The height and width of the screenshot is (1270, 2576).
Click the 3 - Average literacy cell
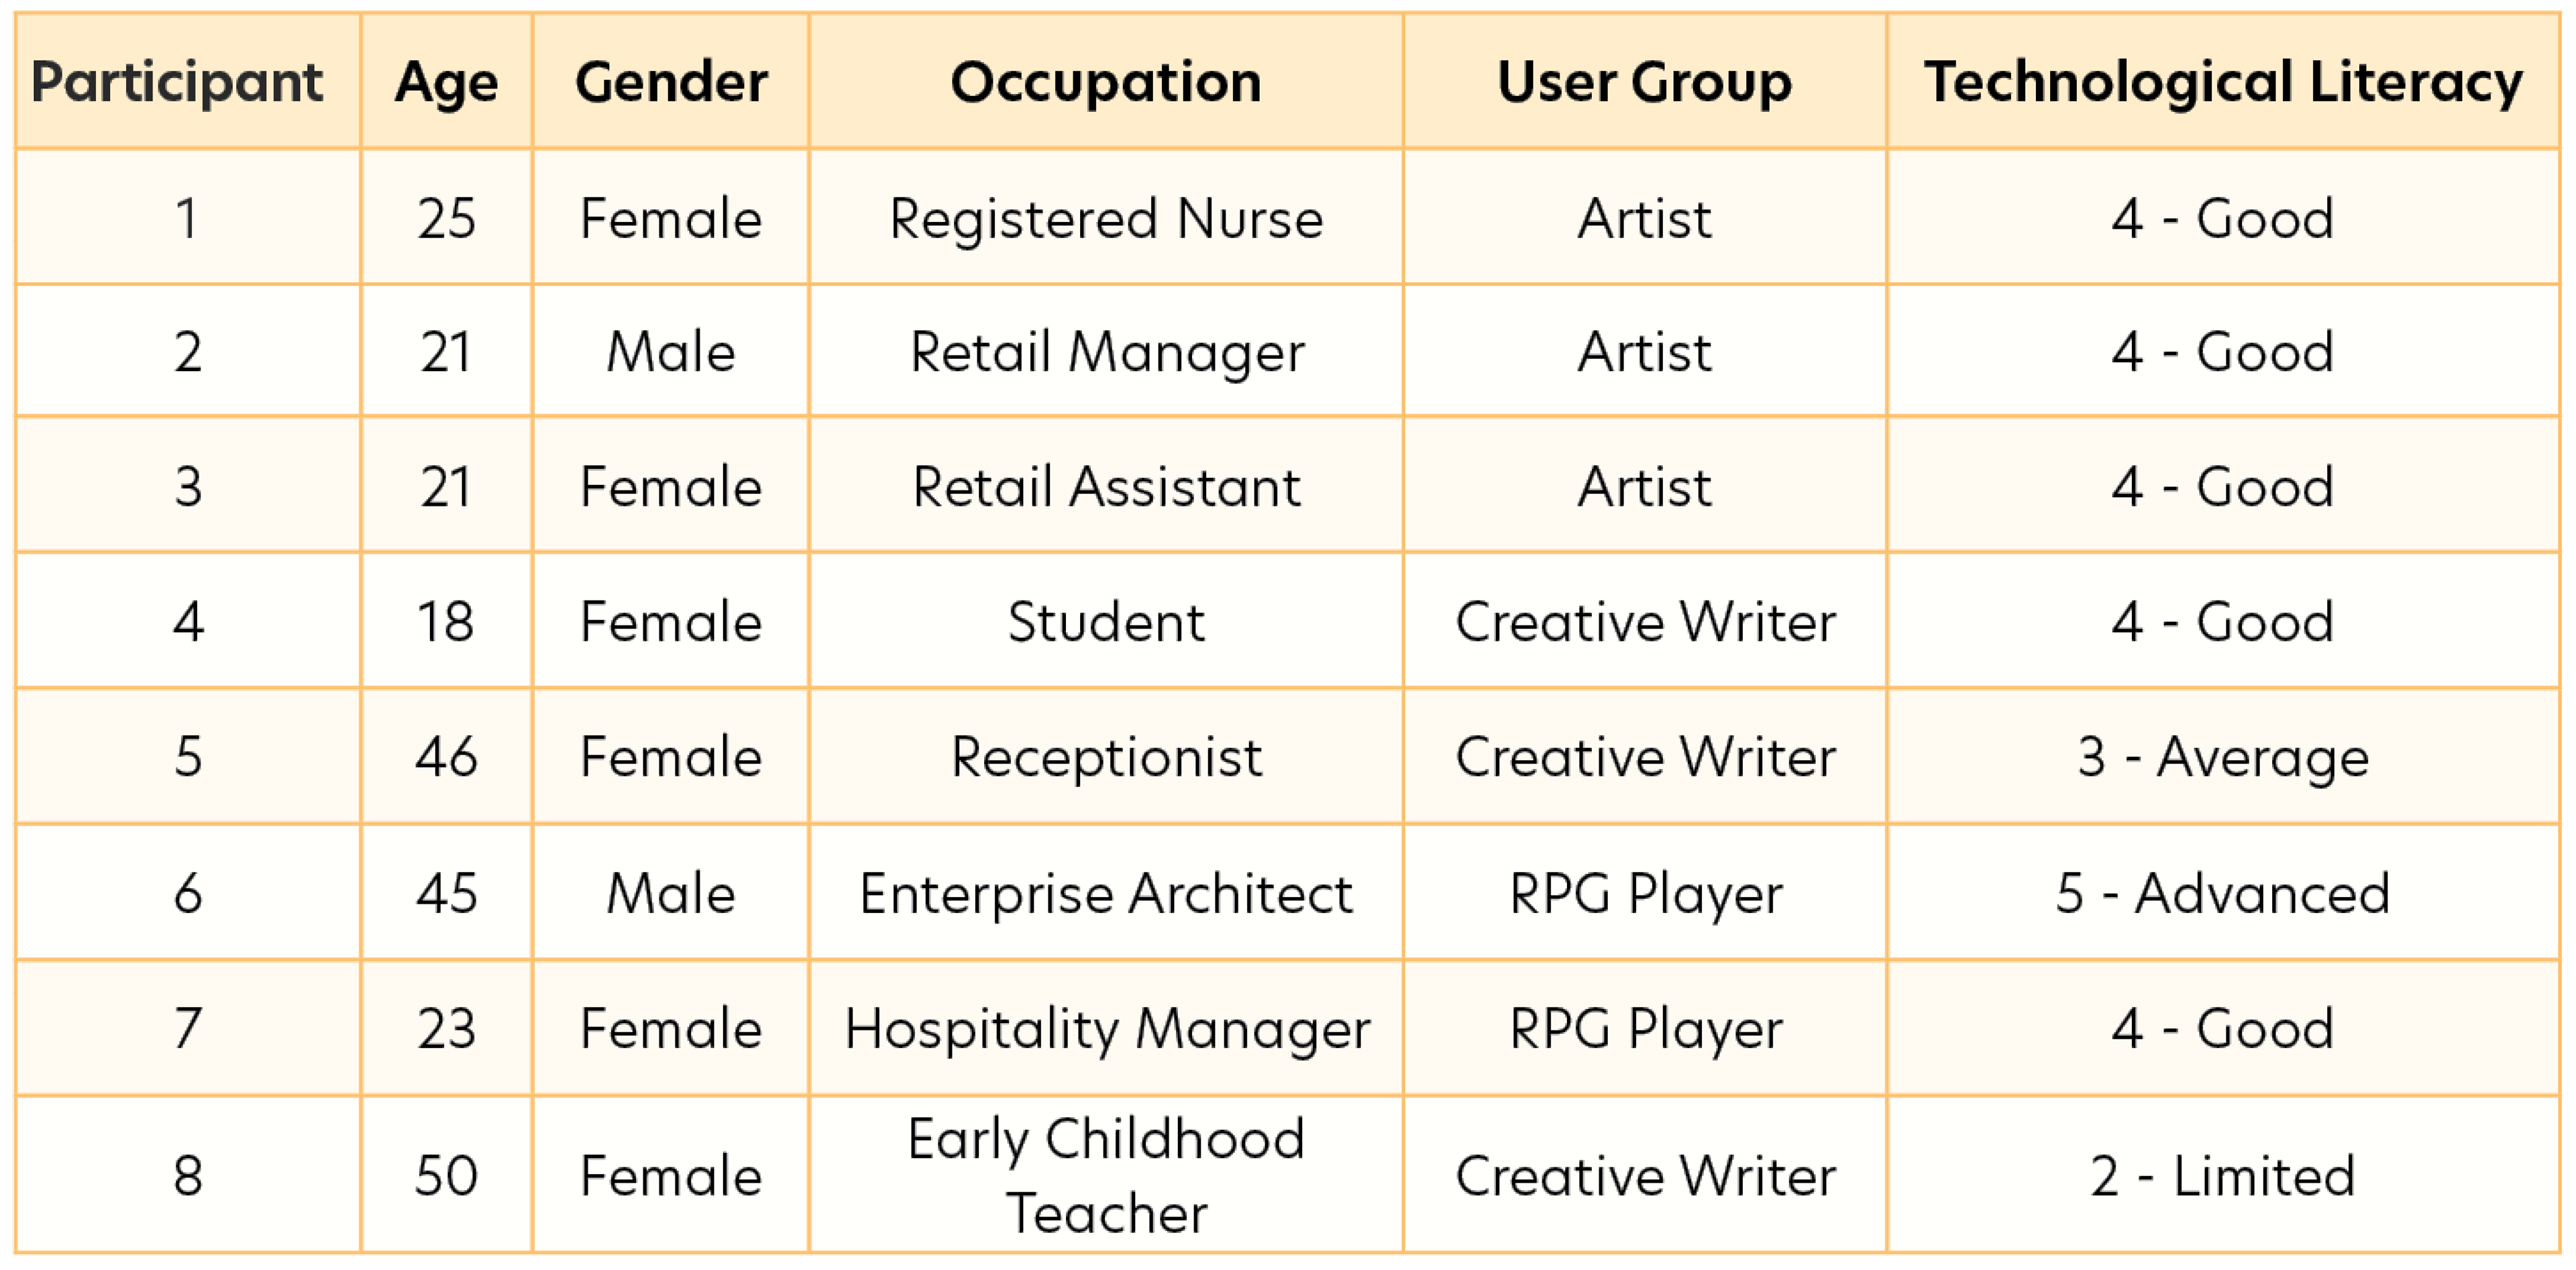(2223, 756)
